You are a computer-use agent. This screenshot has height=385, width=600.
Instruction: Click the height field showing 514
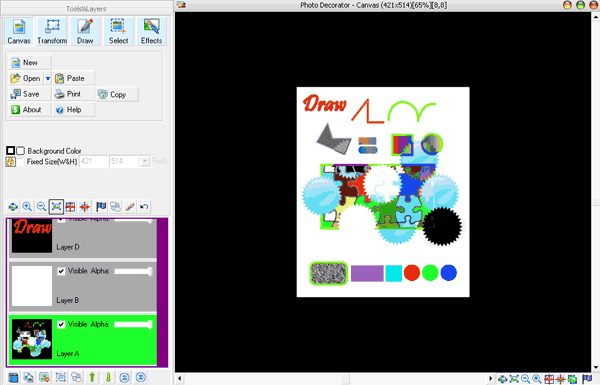coord(124,161)
